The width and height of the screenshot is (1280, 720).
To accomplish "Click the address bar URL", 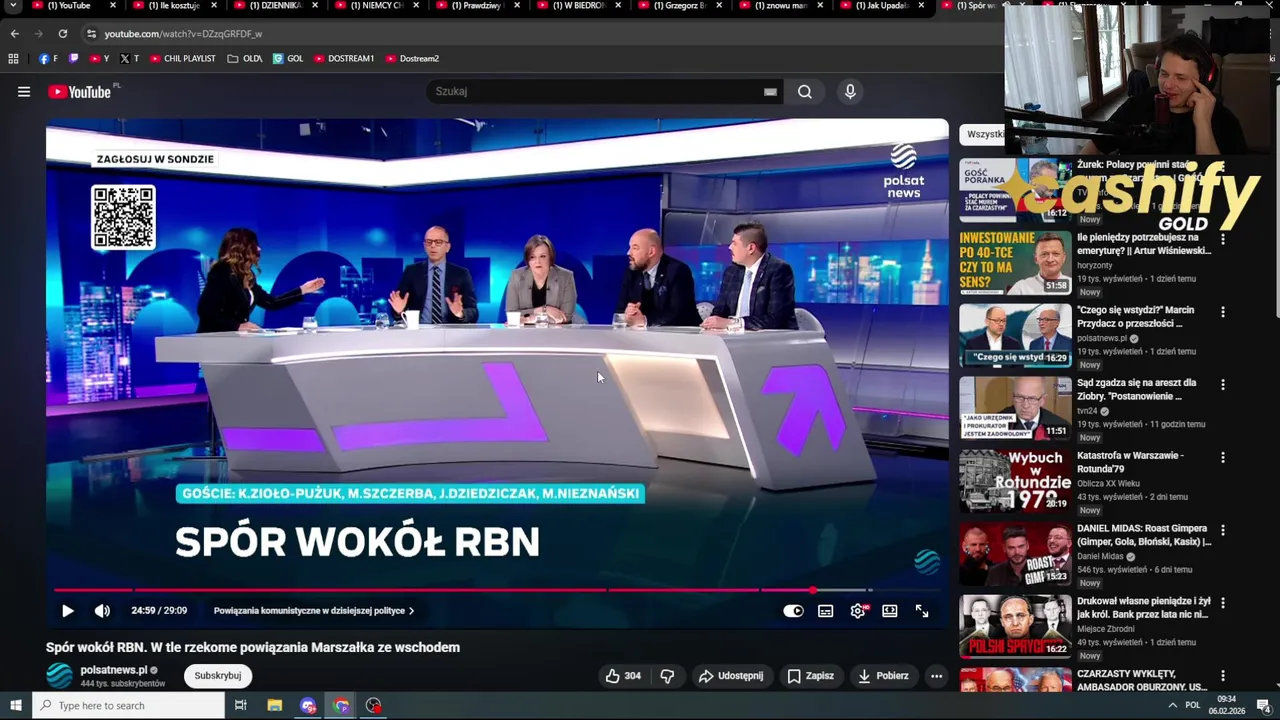I will coord(183,34).
